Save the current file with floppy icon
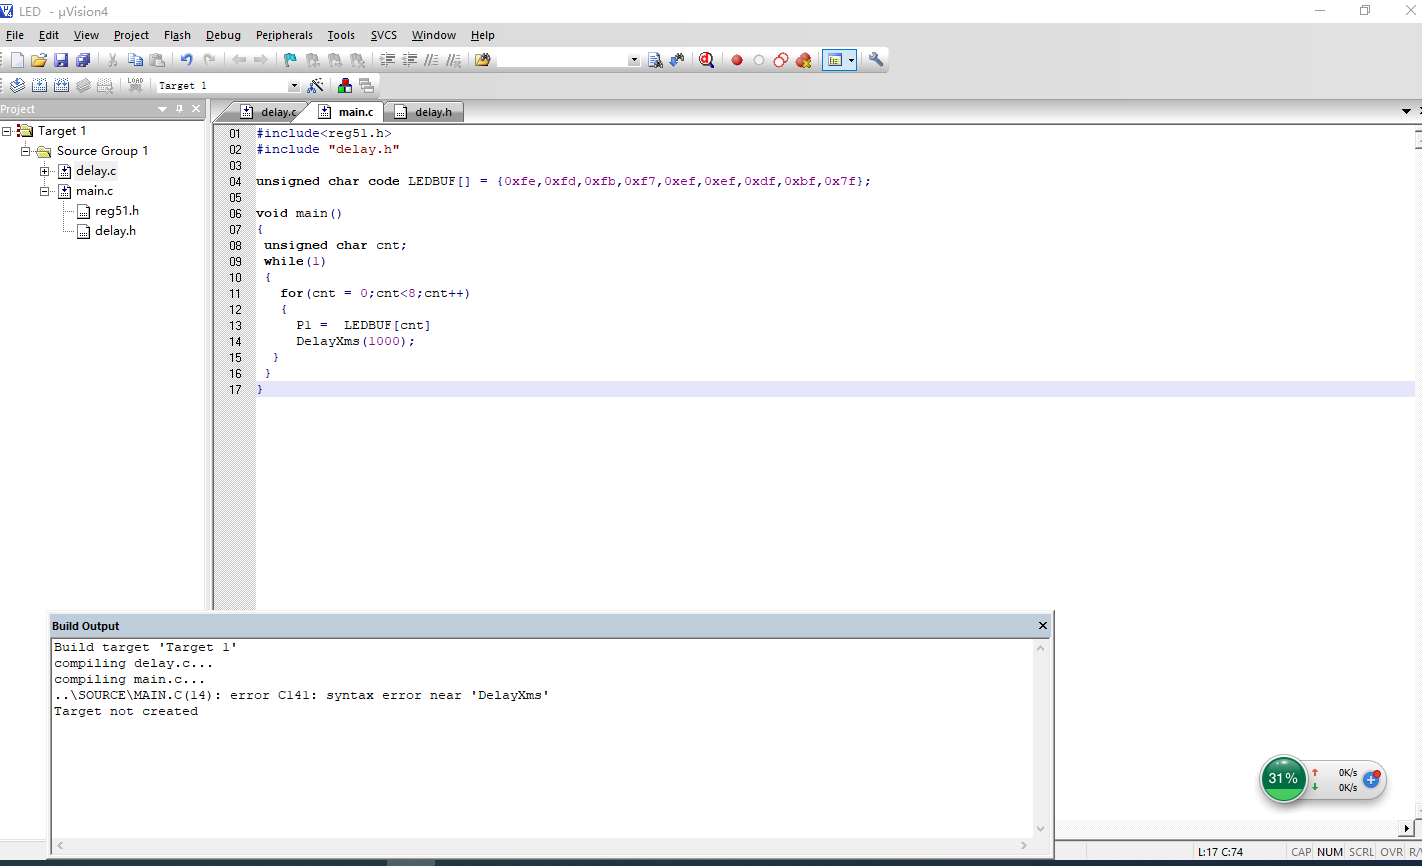Image resolution: width=1422 pixels, height=866 pixels. [x=61, y=60]
